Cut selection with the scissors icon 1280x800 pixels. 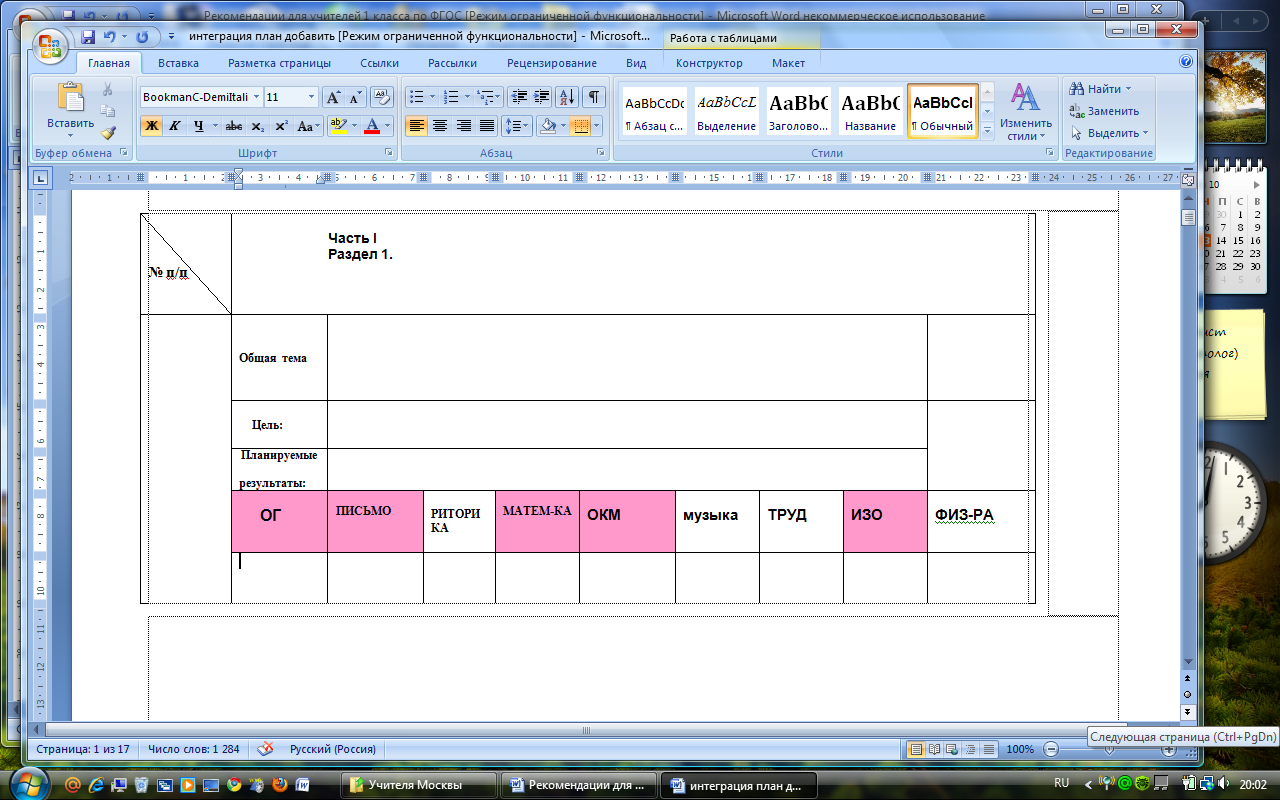click(x=108, y=90)
